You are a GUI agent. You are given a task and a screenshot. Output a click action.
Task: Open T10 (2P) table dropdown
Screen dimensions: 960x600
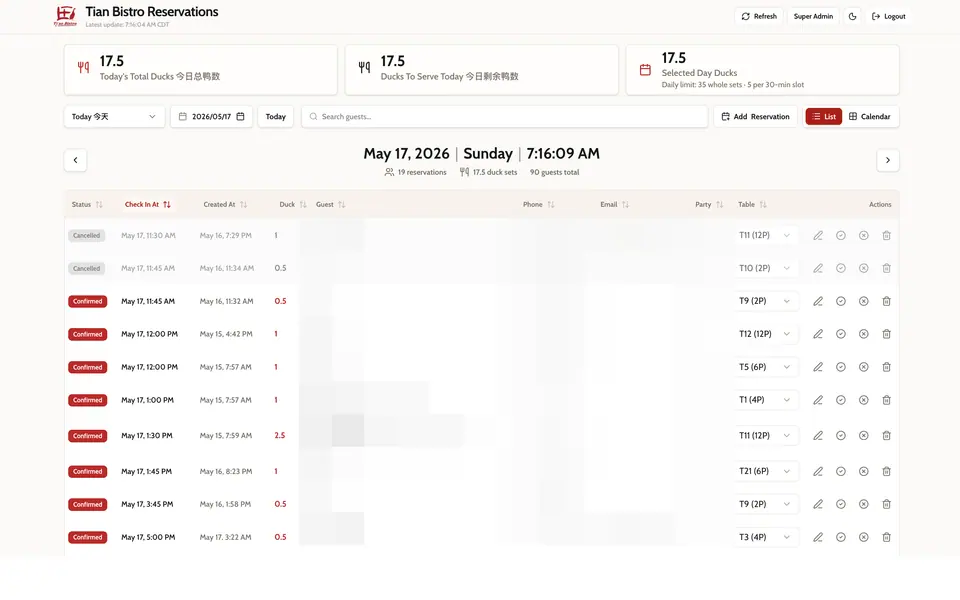[x=765, y=268]
